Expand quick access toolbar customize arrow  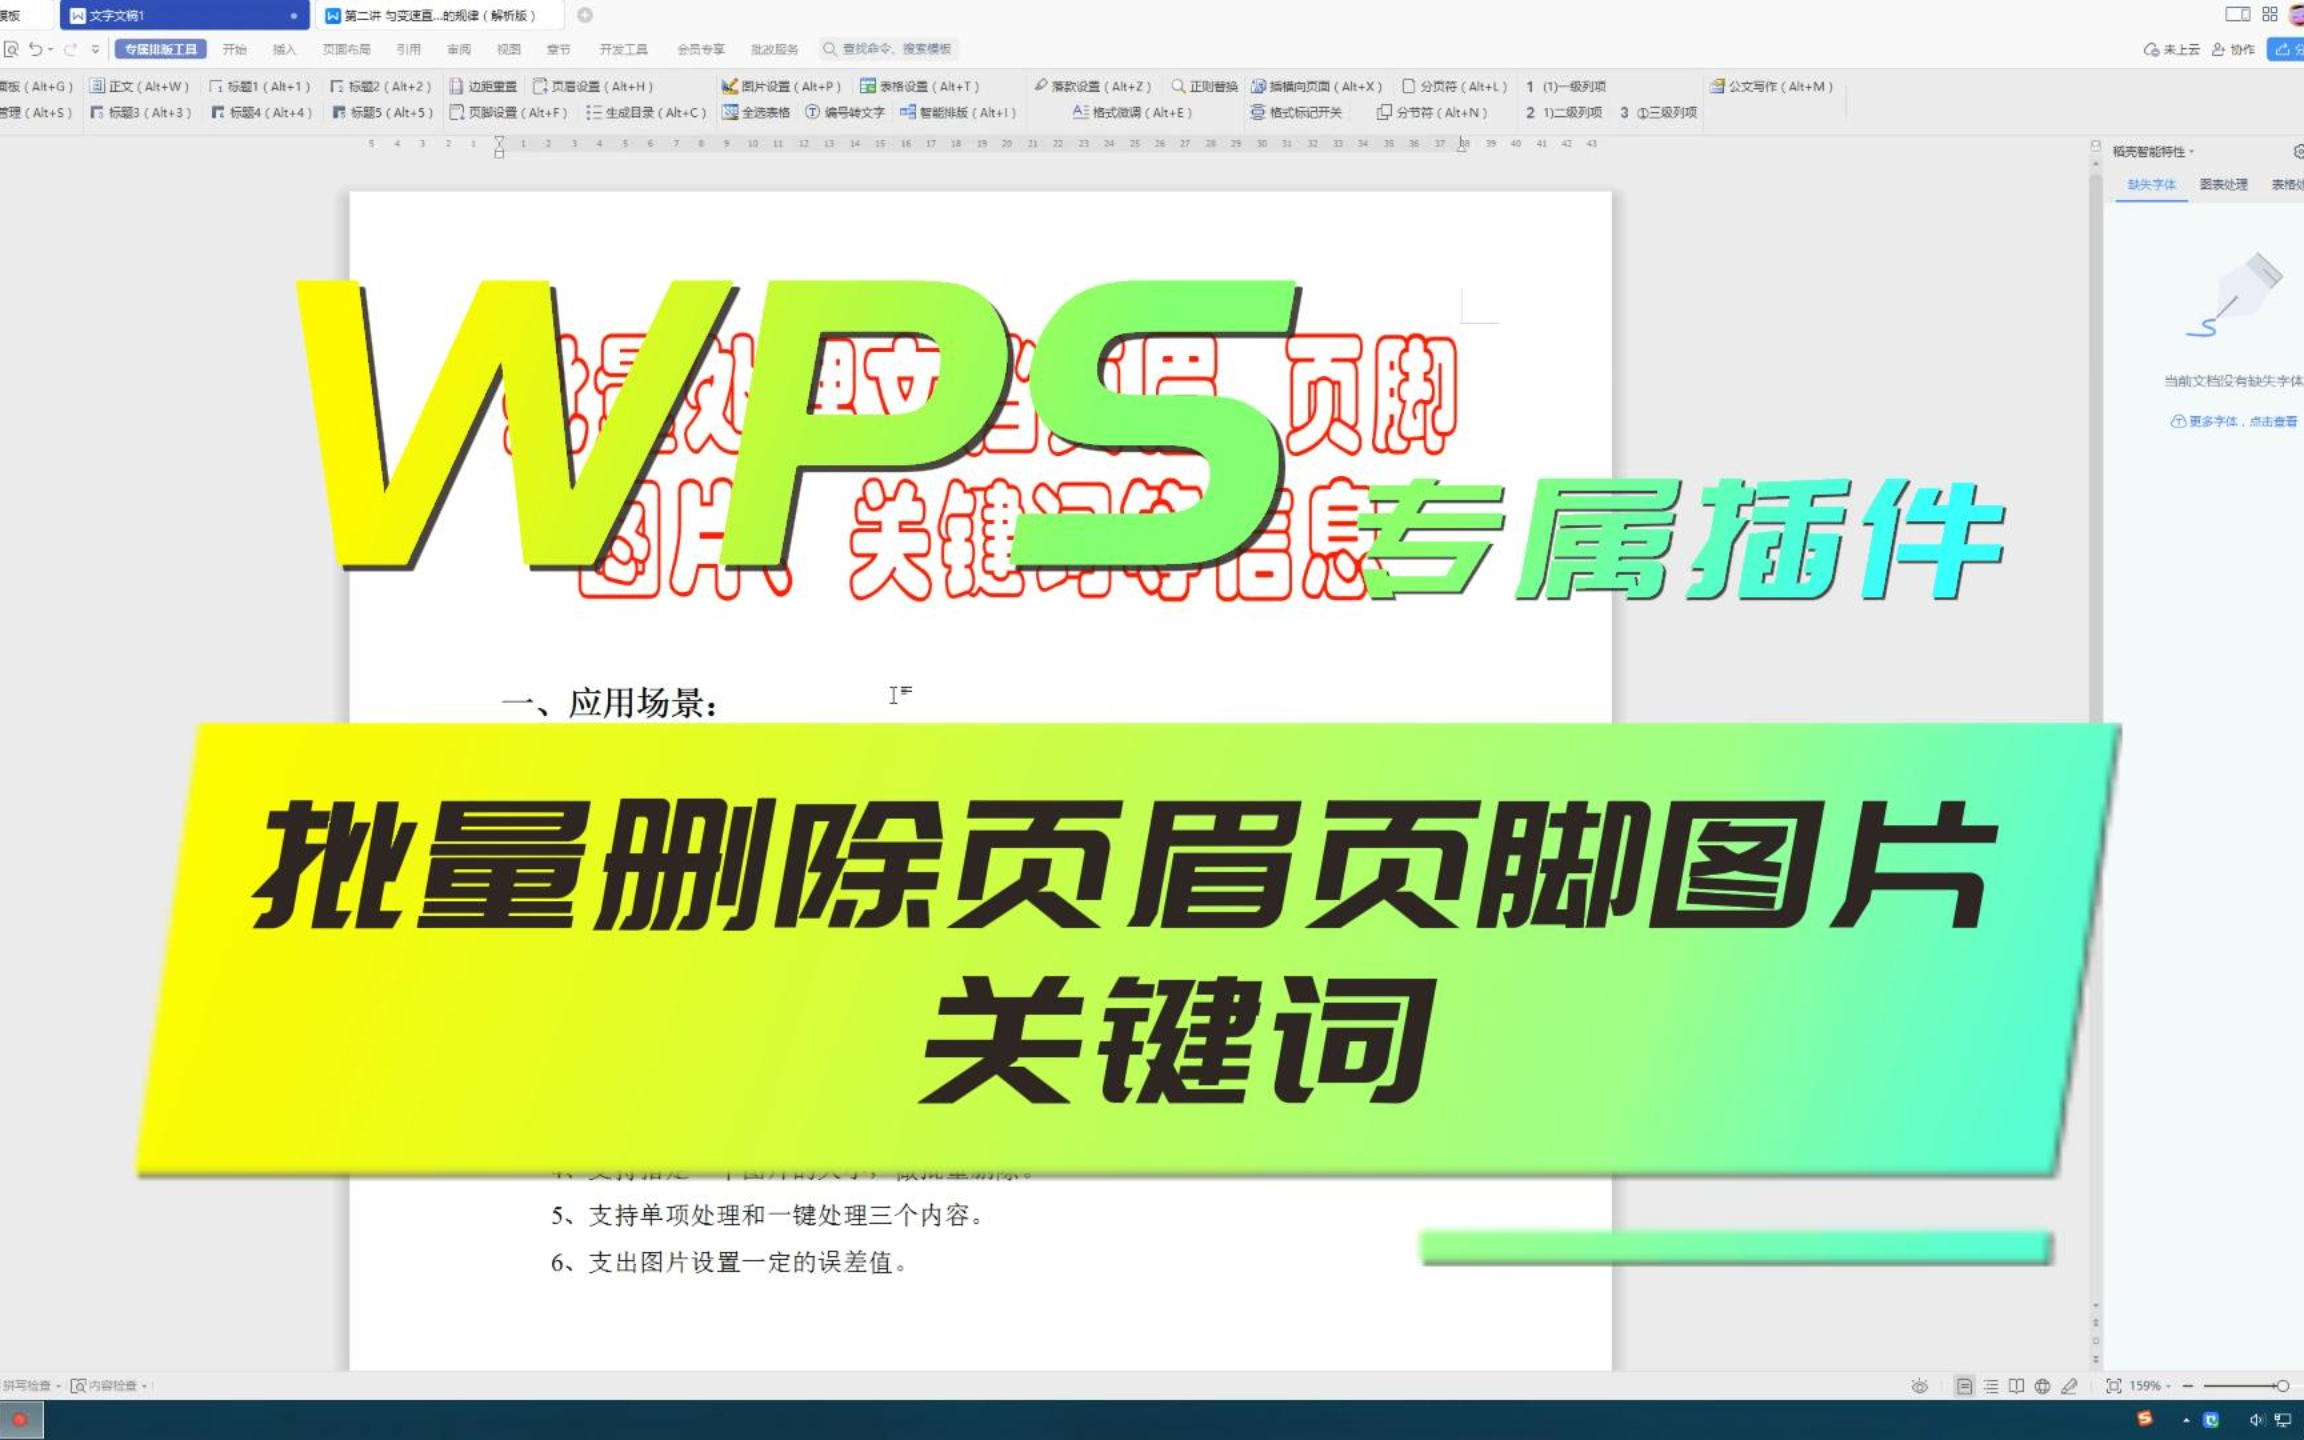[x=96, y=48]
